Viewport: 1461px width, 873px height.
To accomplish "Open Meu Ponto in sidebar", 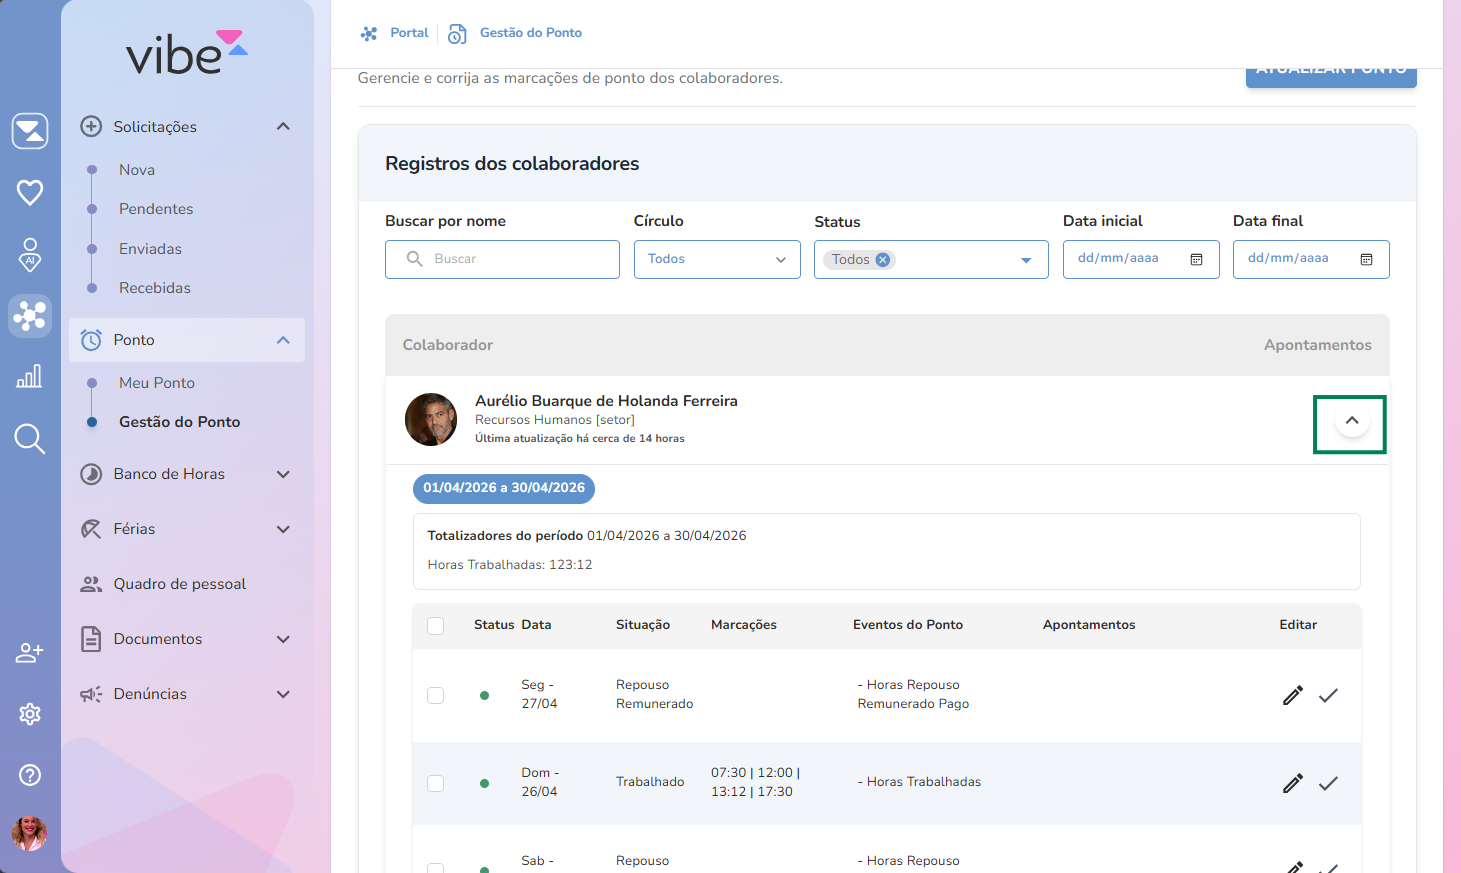I will [x=157, y=383].
